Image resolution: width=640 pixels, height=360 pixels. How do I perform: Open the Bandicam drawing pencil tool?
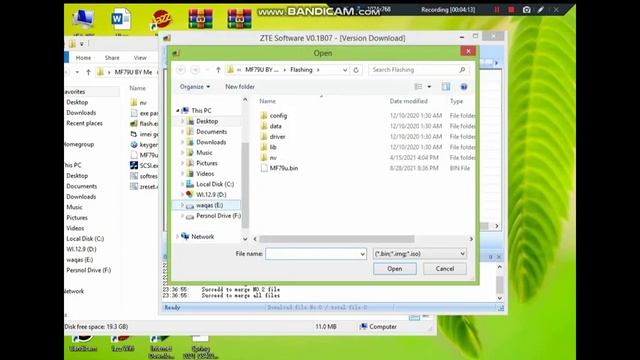click(x=541, y=9)
